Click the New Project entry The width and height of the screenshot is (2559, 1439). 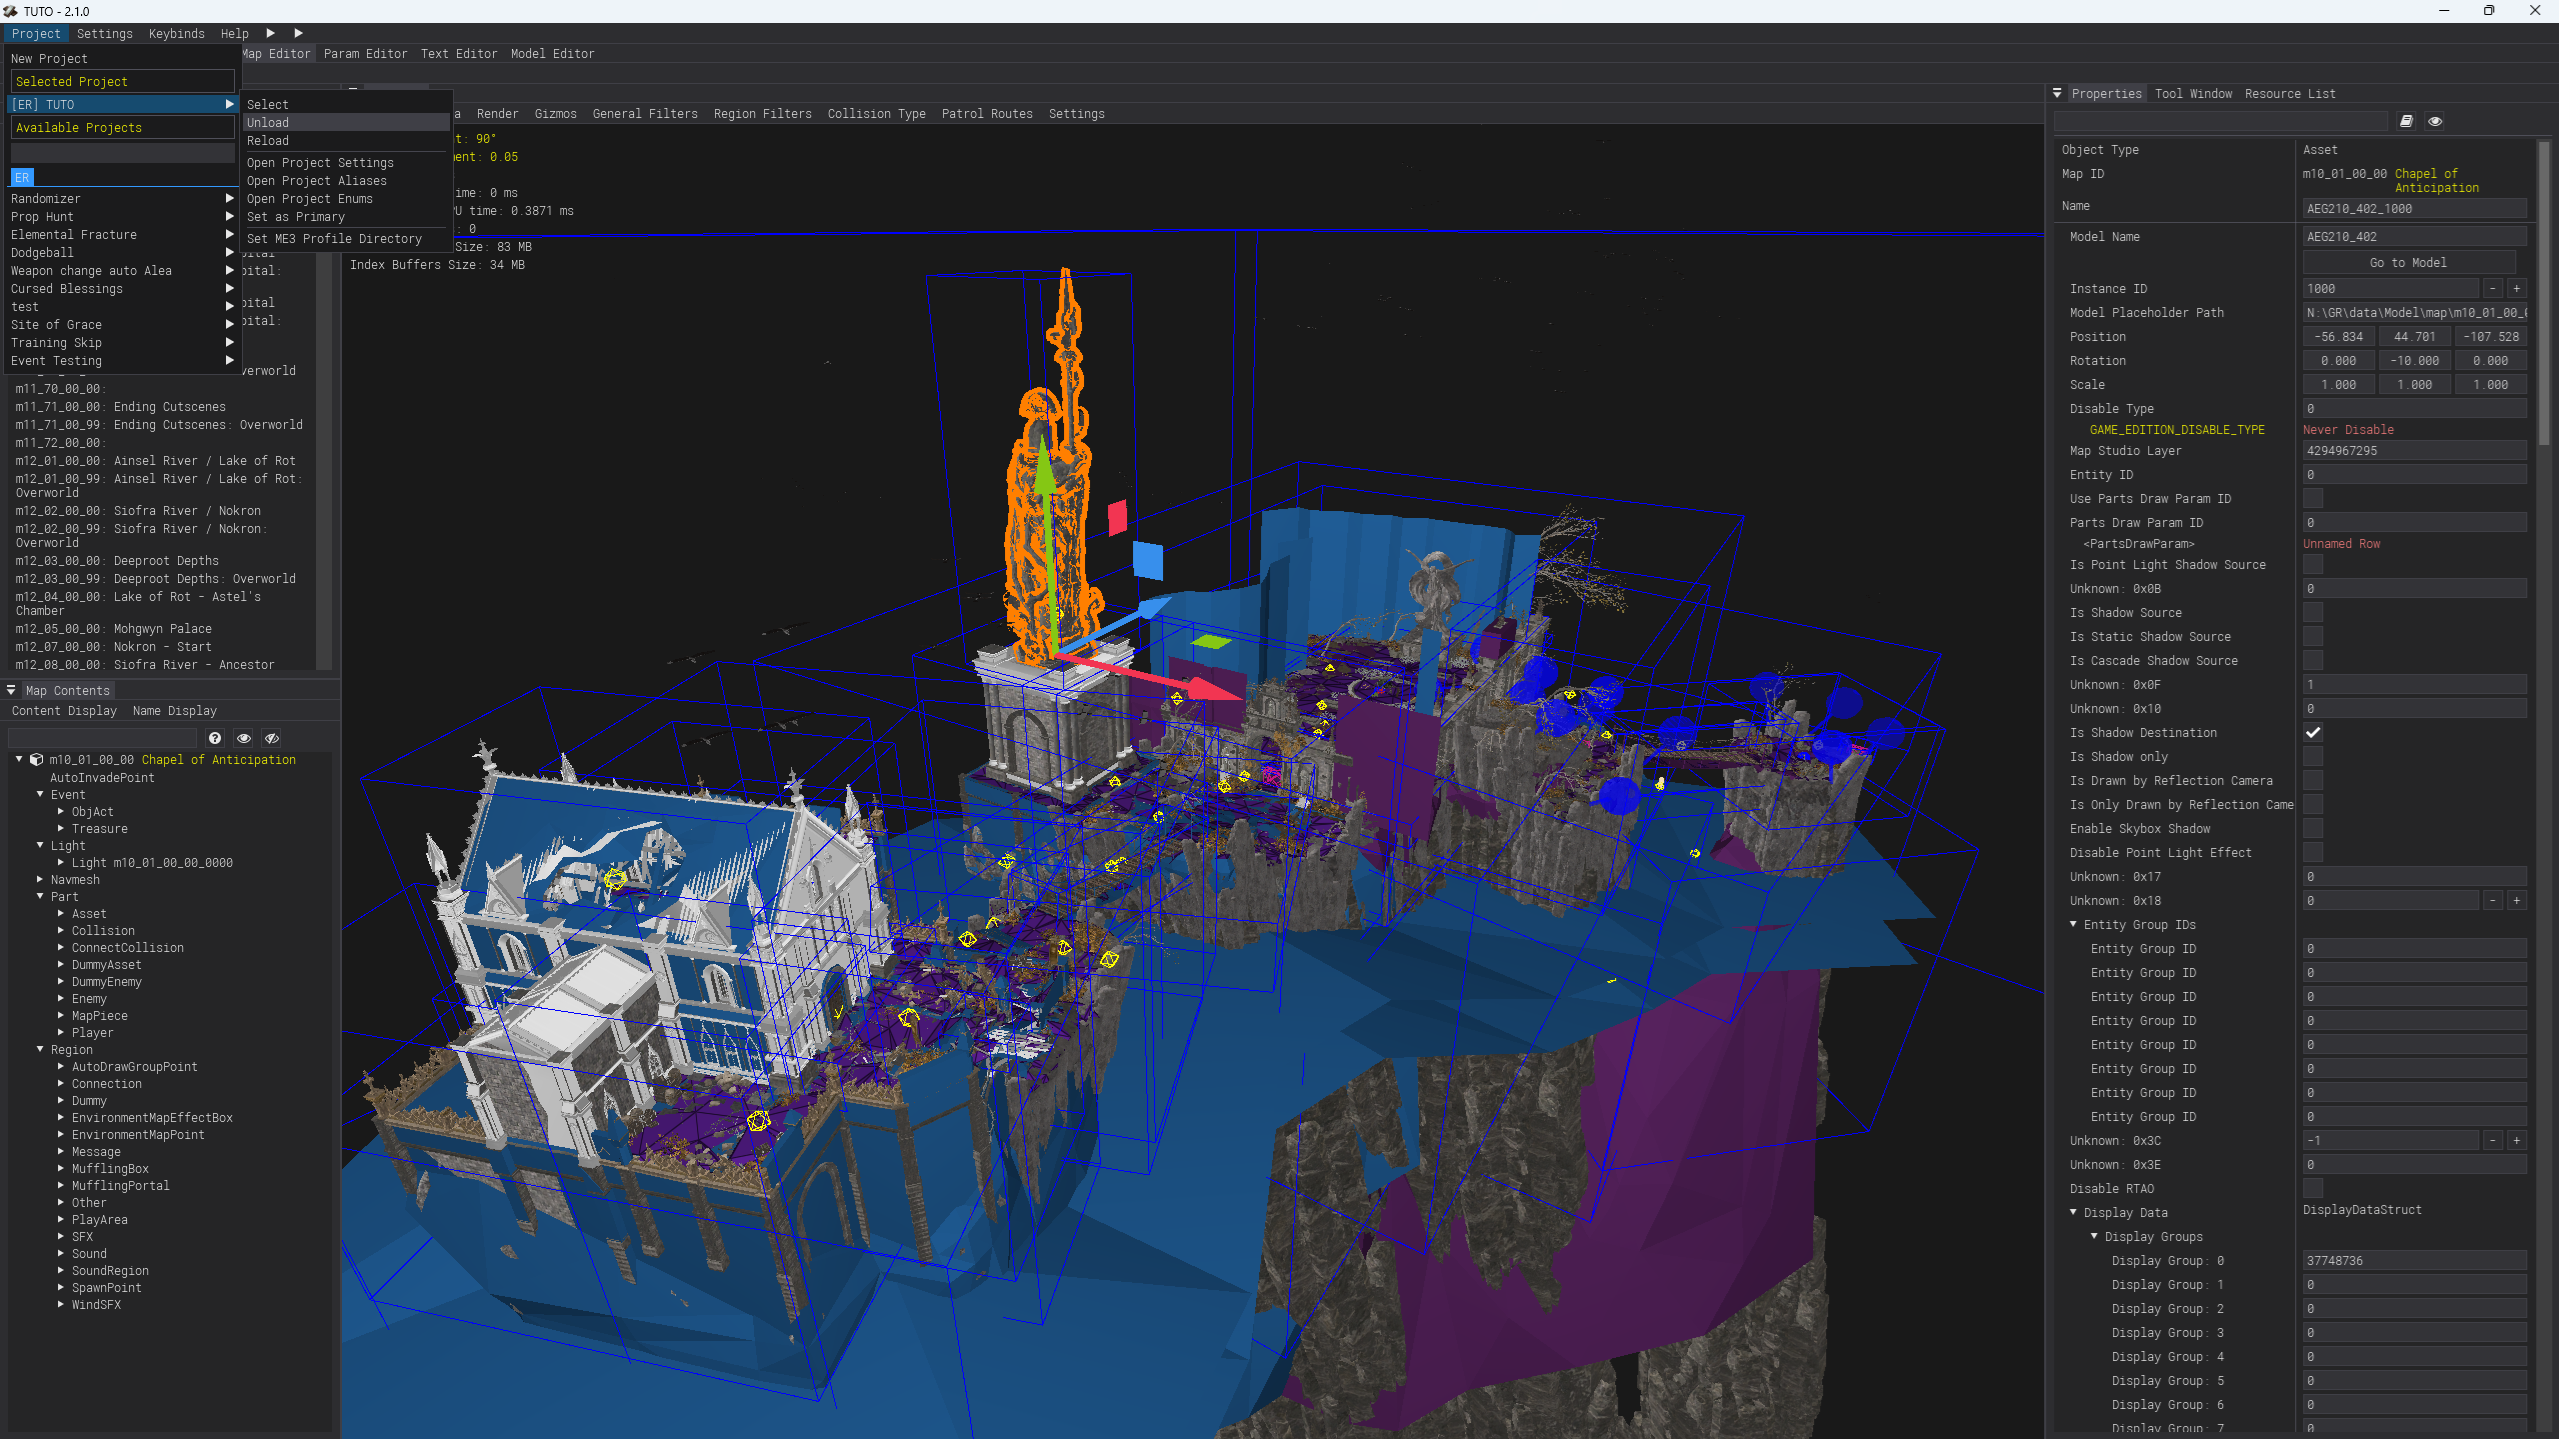click(x=49, y=59)
